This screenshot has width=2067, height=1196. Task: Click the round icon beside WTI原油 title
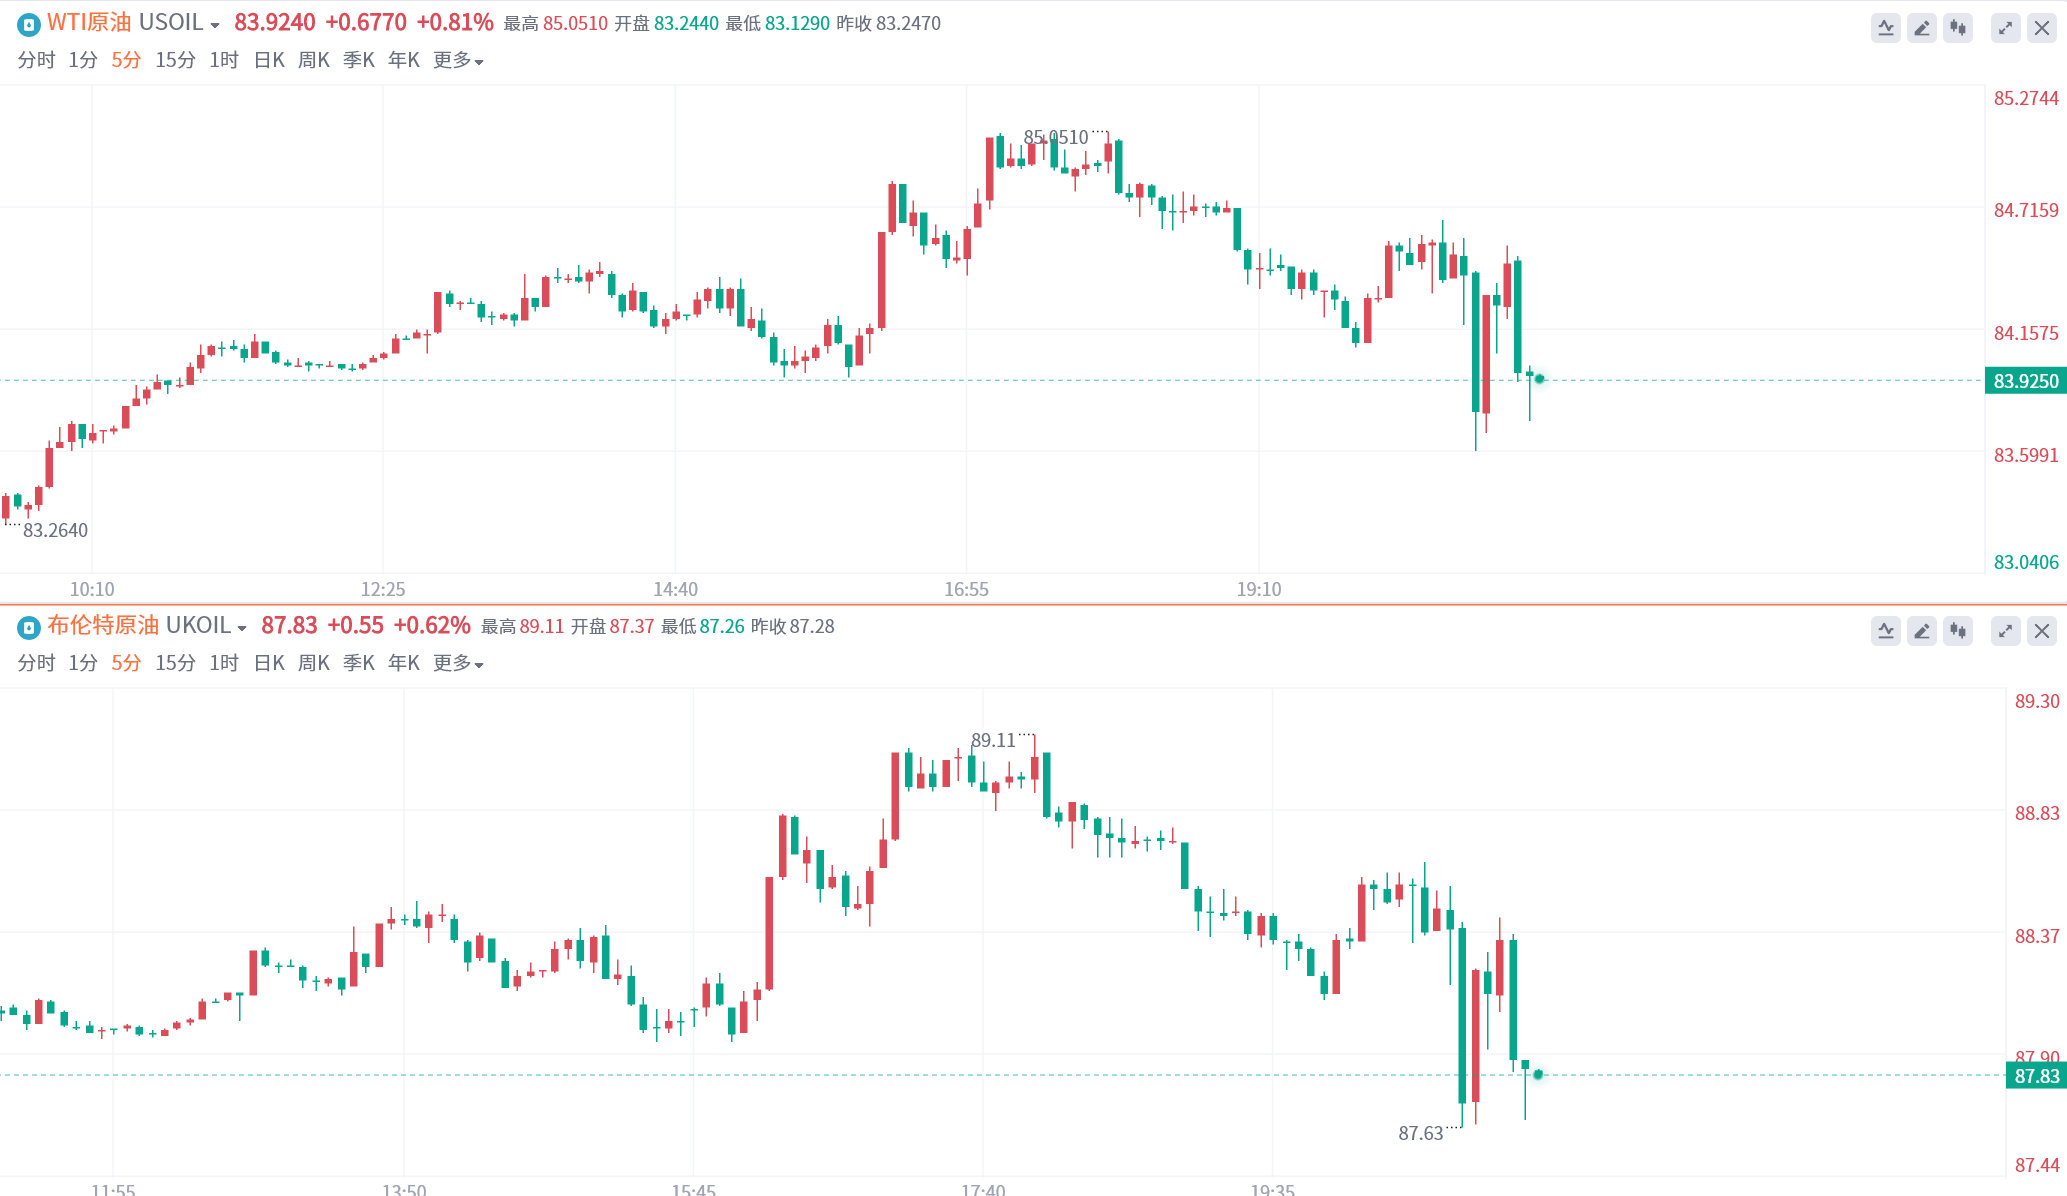[x=29, y=25]
